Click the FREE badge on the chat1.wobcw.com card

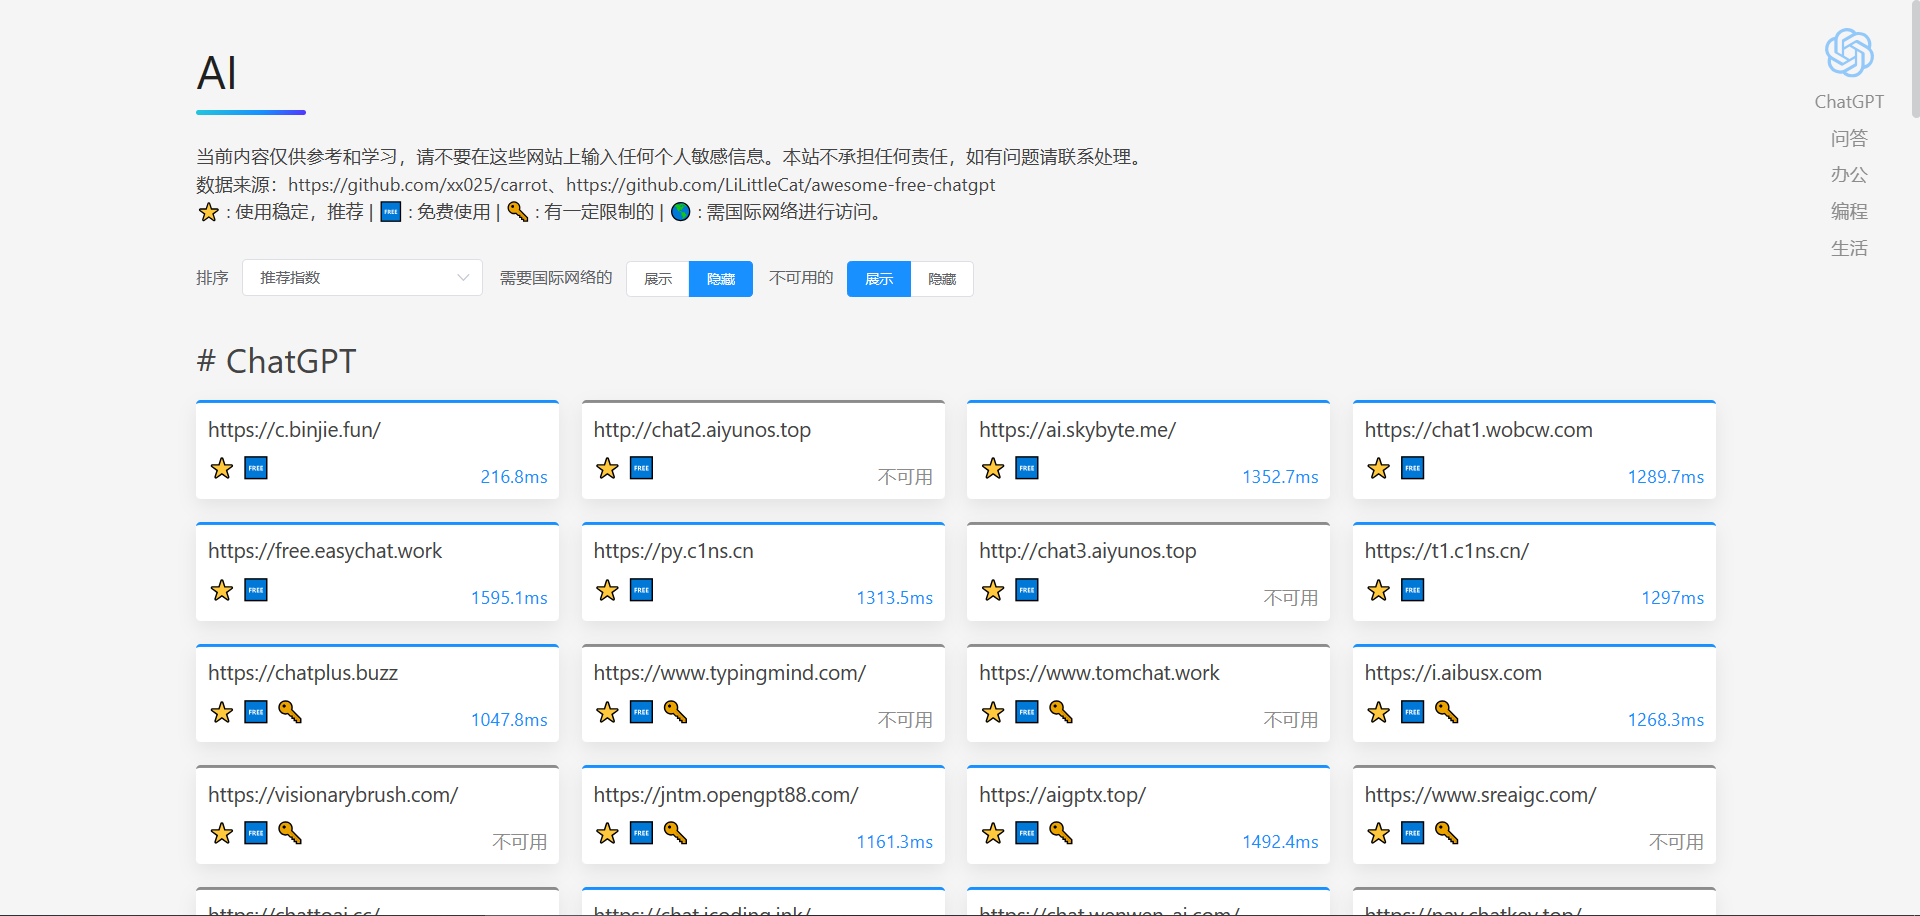1412,468
